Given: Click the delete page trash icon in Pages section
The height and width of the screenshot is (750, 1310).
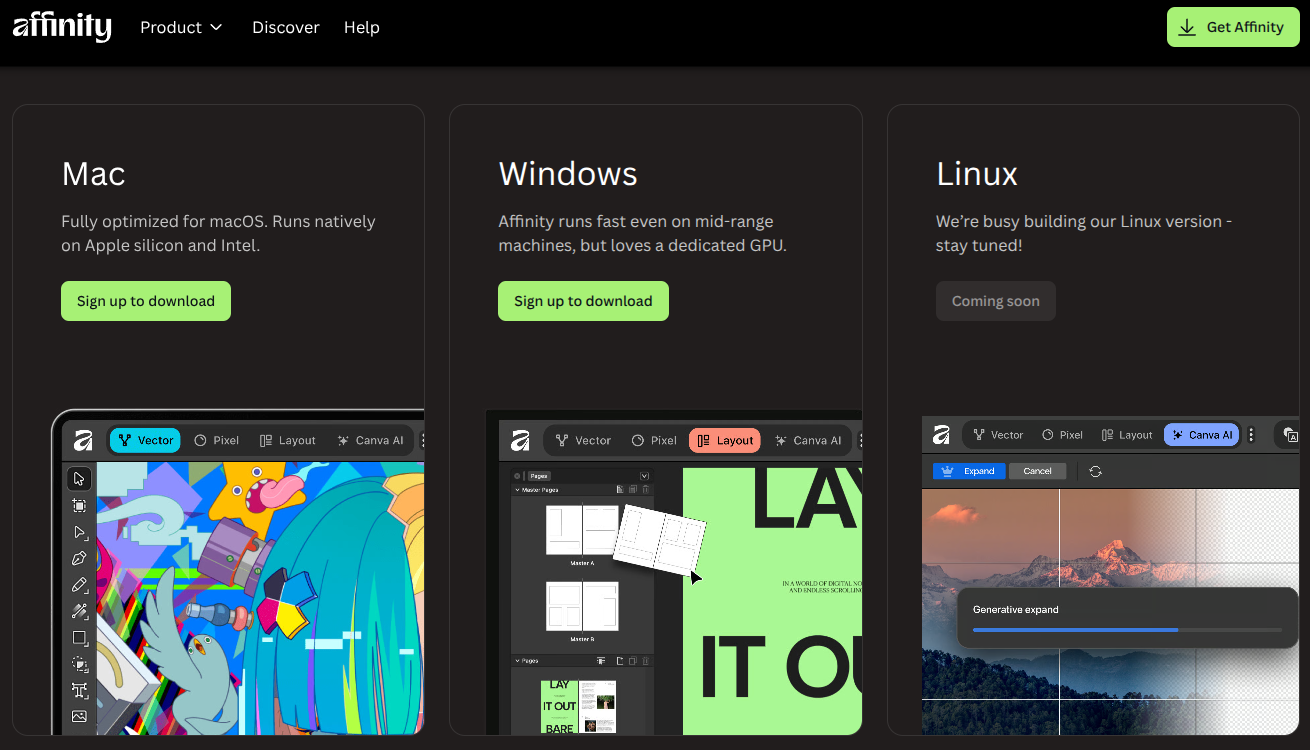Looking at the screenshot, I should pyautogui.click(x=646, y=661).
